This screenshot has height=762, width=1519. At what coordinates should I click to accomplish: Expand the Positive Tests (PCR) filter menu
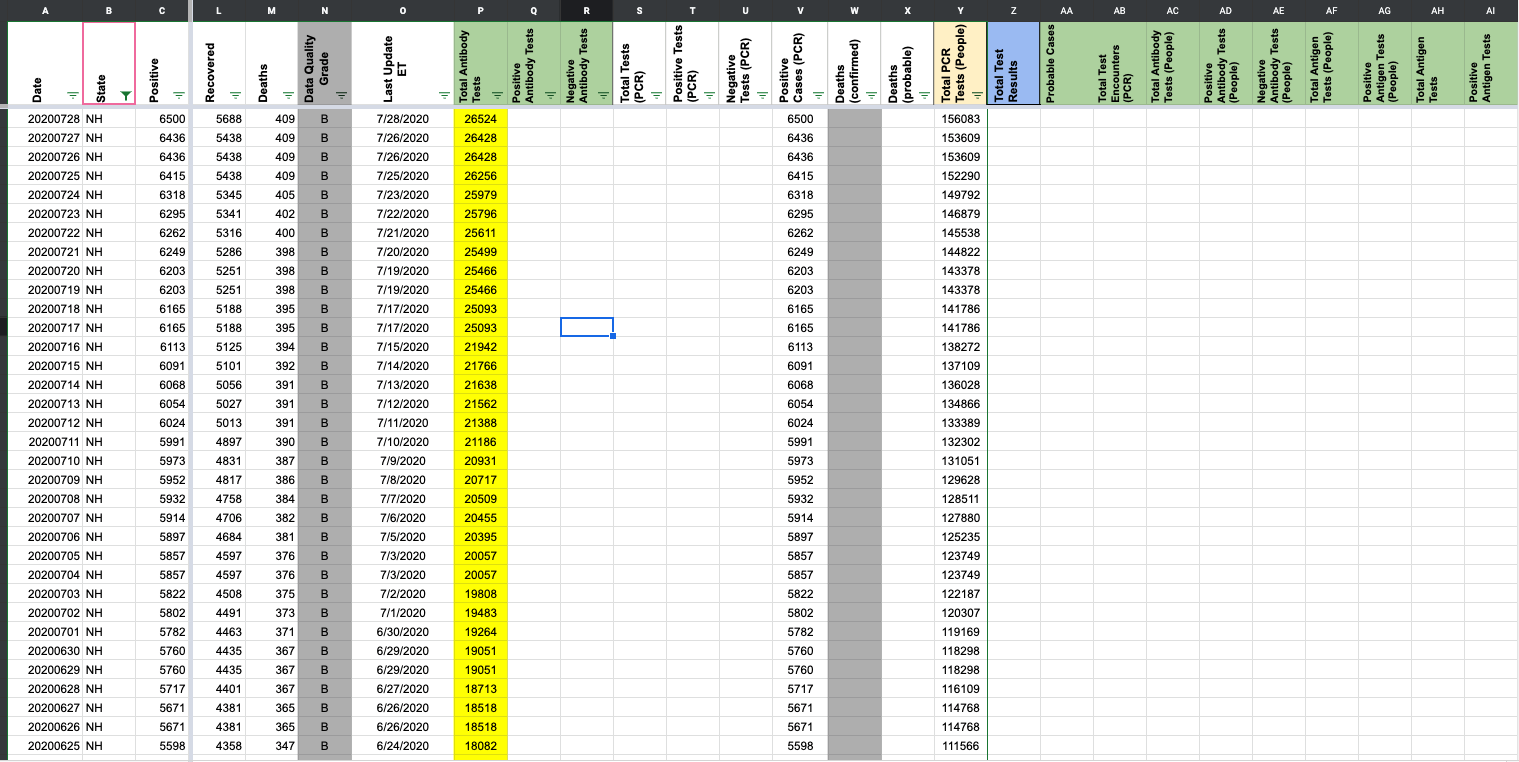[709, 95]
